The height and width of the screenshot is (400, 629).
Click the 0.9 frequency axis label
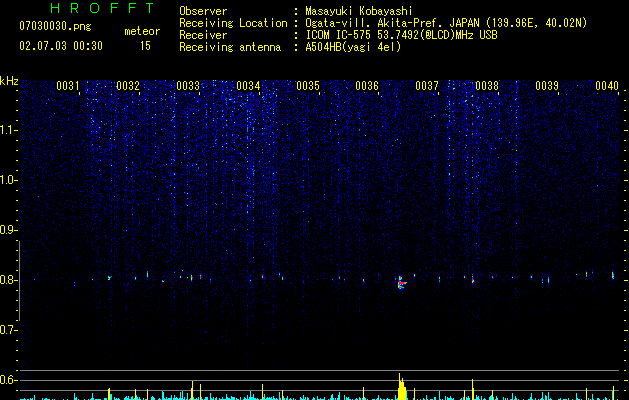[x=9, y=230]
